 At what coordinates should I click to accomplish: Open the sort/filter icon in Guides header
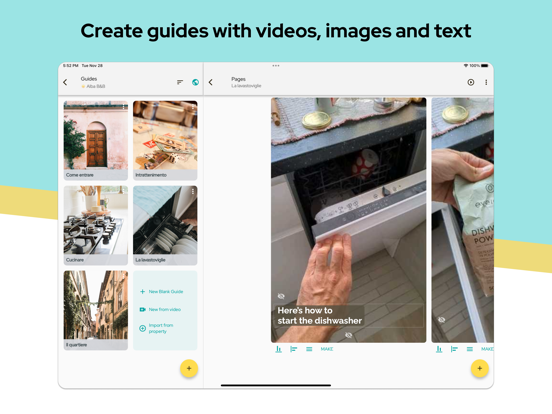tap(180, 82)
